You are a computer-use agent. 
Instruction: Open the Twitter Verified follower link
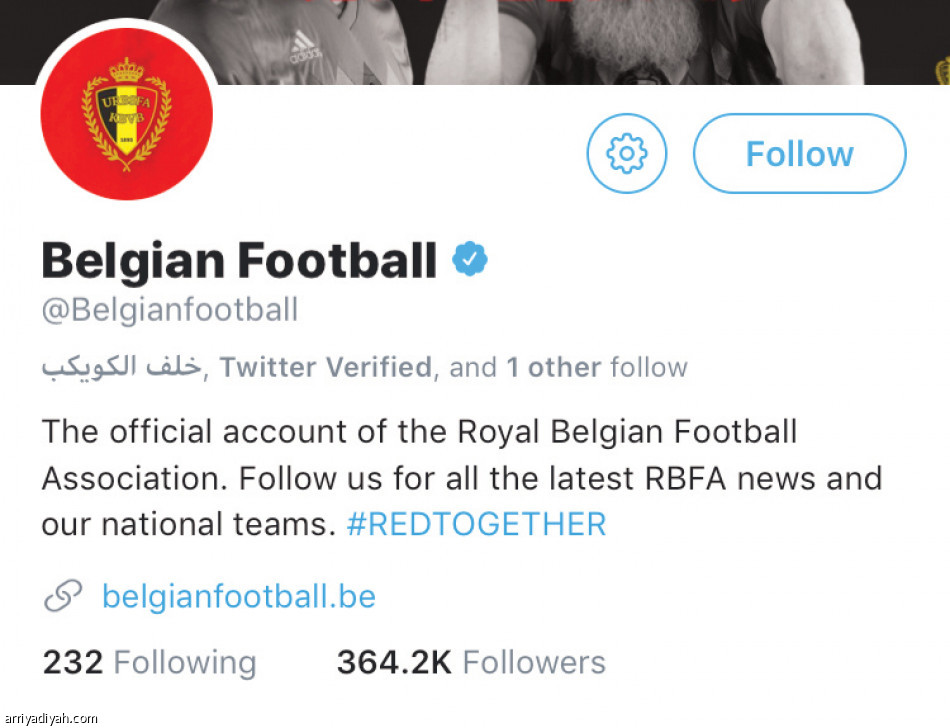point(326,367)
